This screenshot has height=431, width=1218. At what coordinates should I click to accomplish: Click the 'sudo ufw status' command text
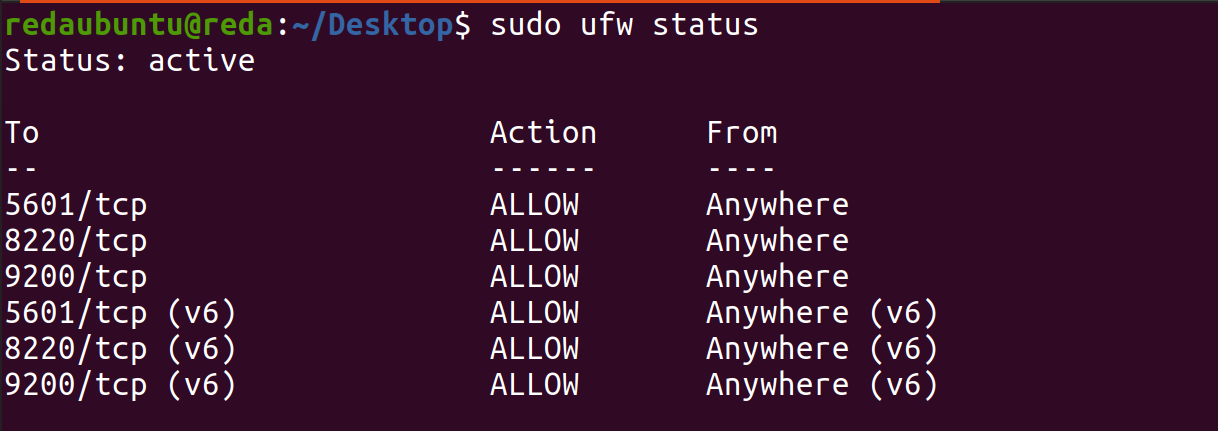(x=624, y=26)
